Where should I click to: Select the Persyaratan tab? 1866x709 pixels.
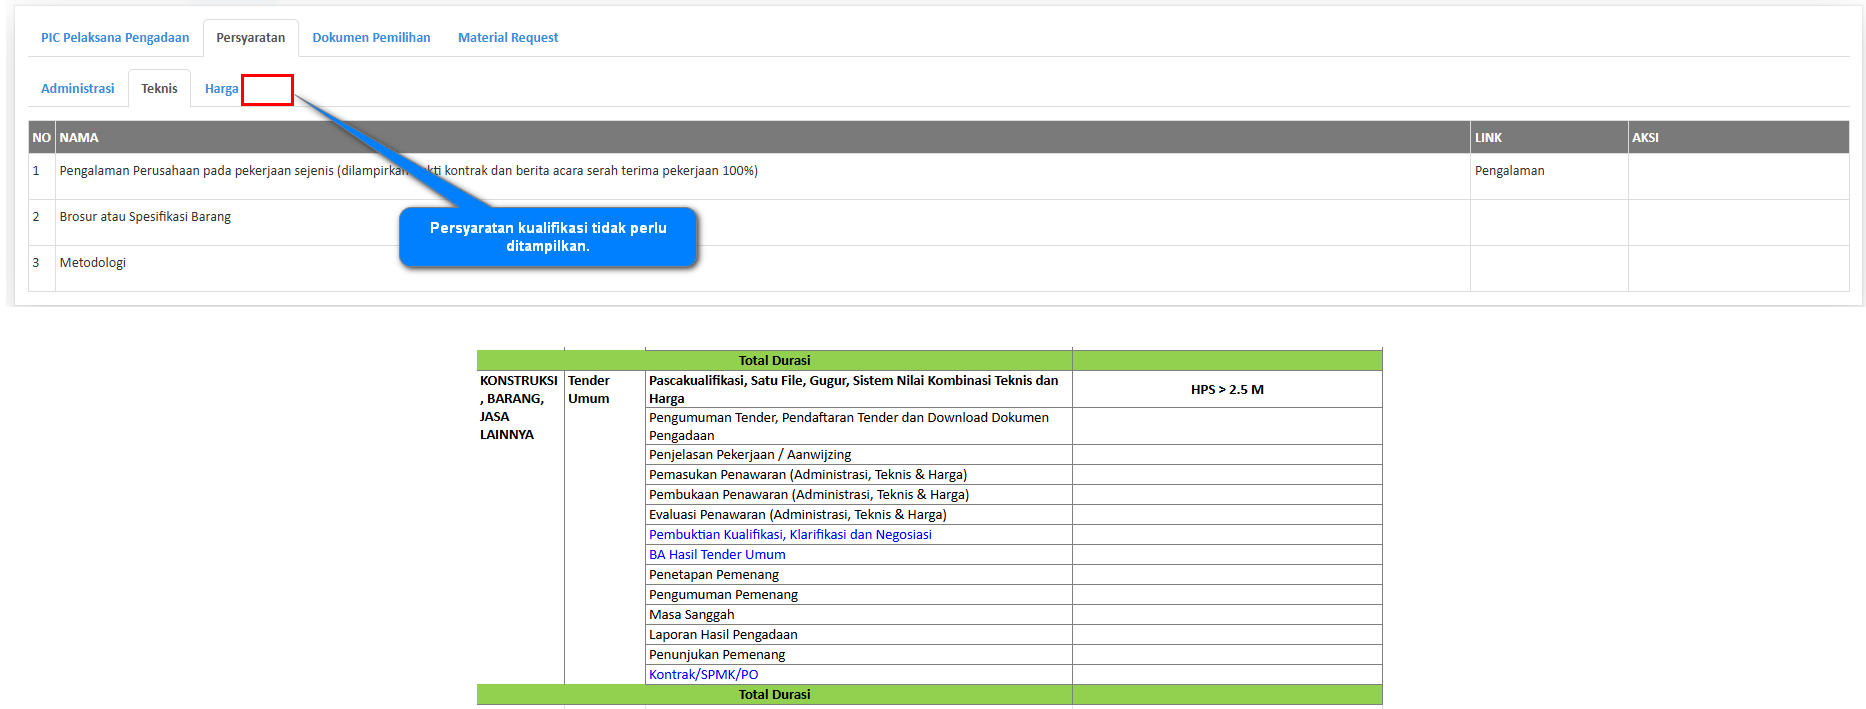[x=250, y=38]
